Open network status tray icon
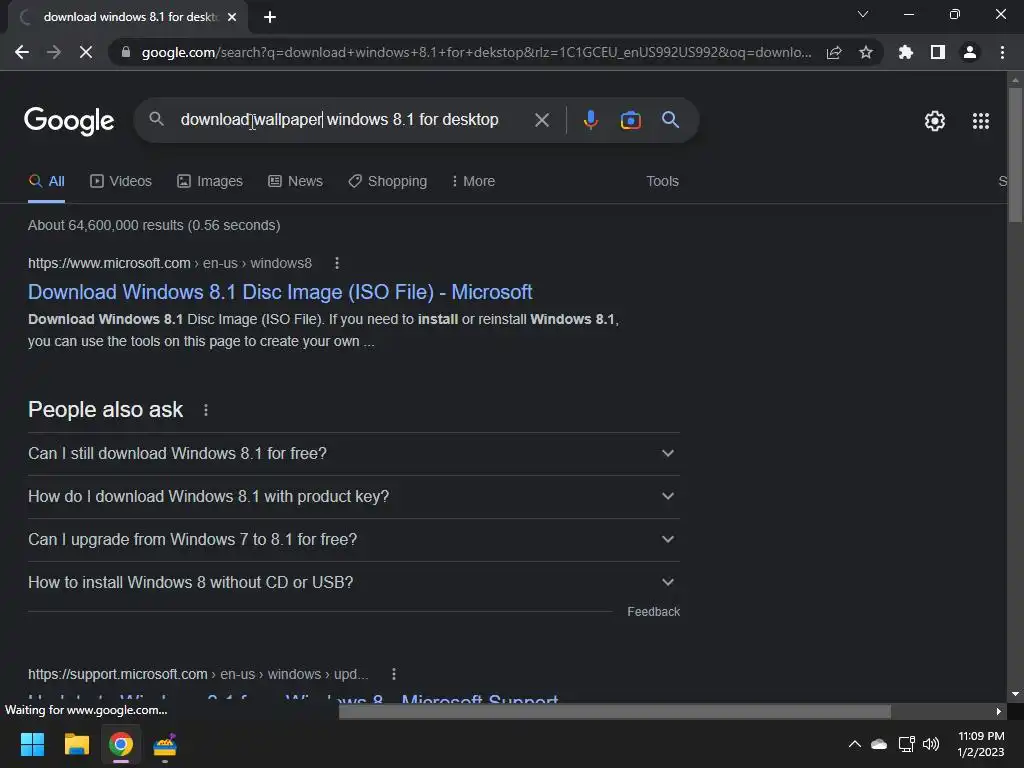 (x=906, y=744)
